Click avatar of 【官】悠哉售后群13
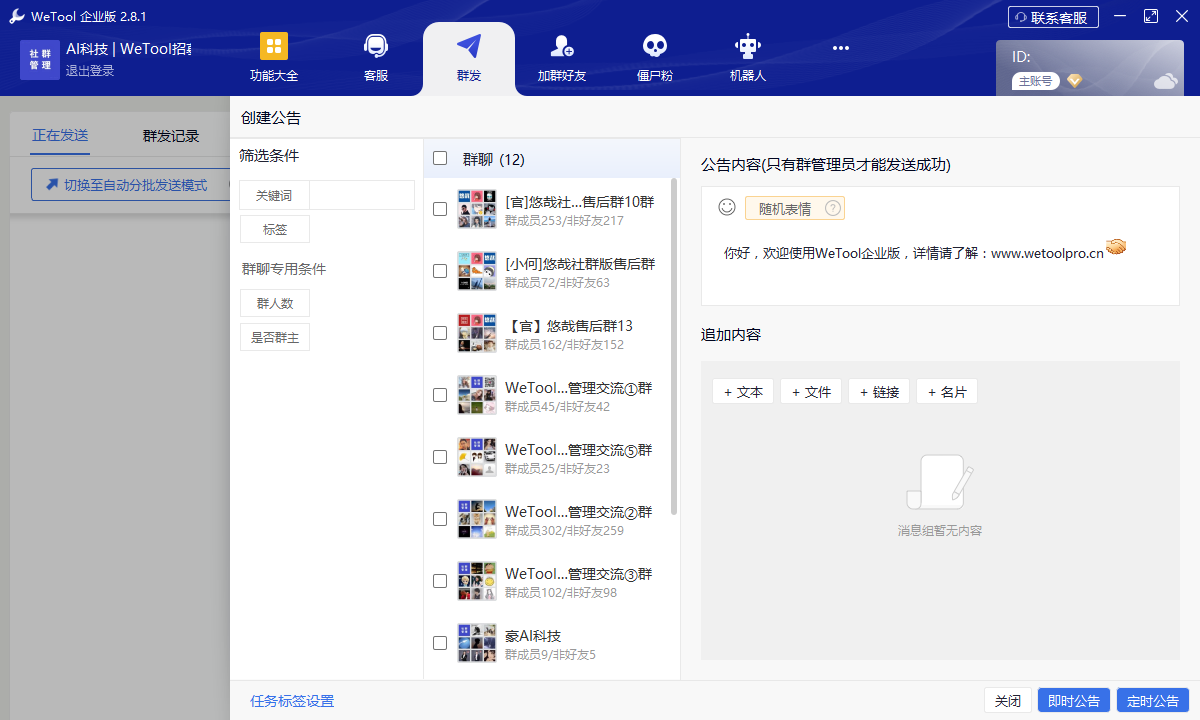The image size is (1200, 720). [477, 333]
